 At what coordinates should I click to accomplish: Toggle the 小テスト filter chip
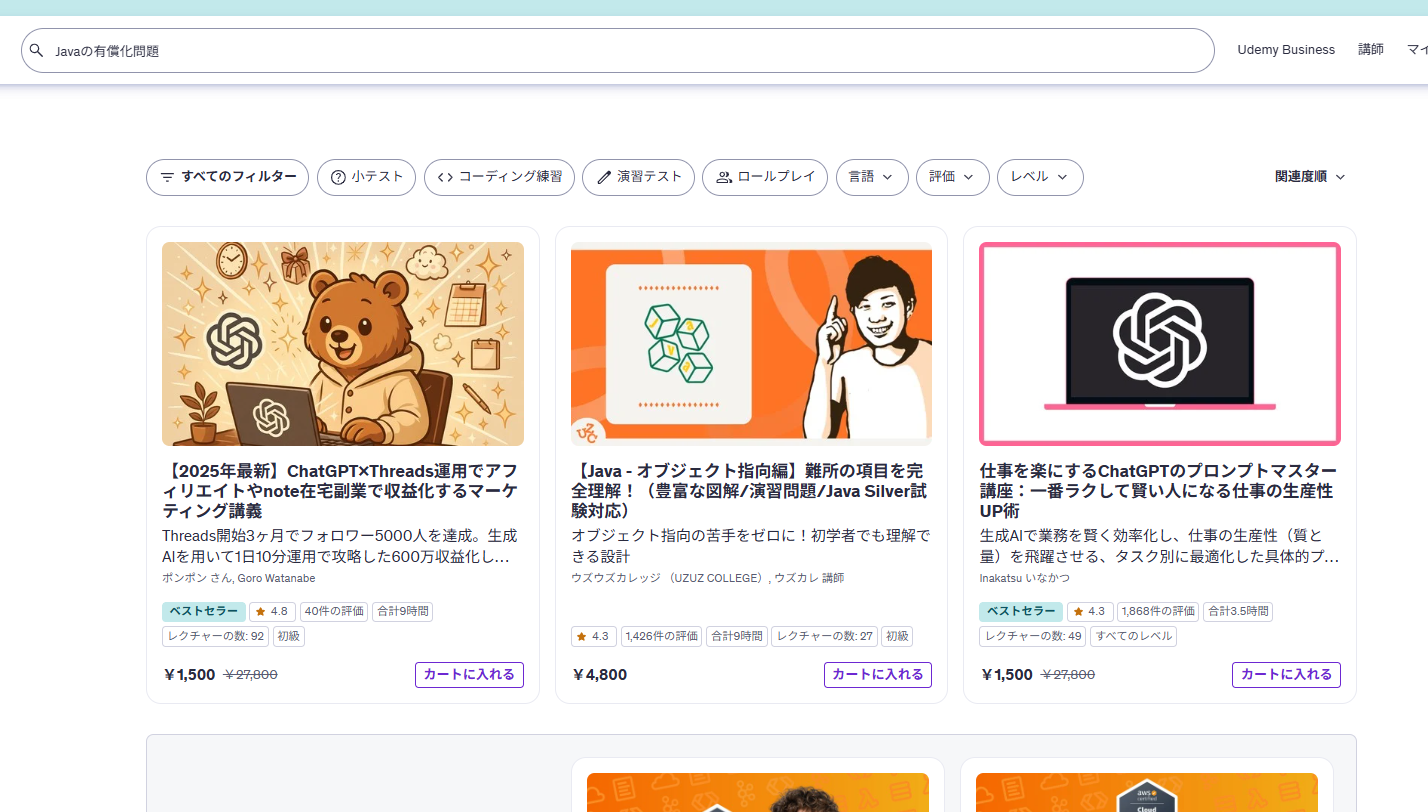pyautogui.click(x=366, y=177)
